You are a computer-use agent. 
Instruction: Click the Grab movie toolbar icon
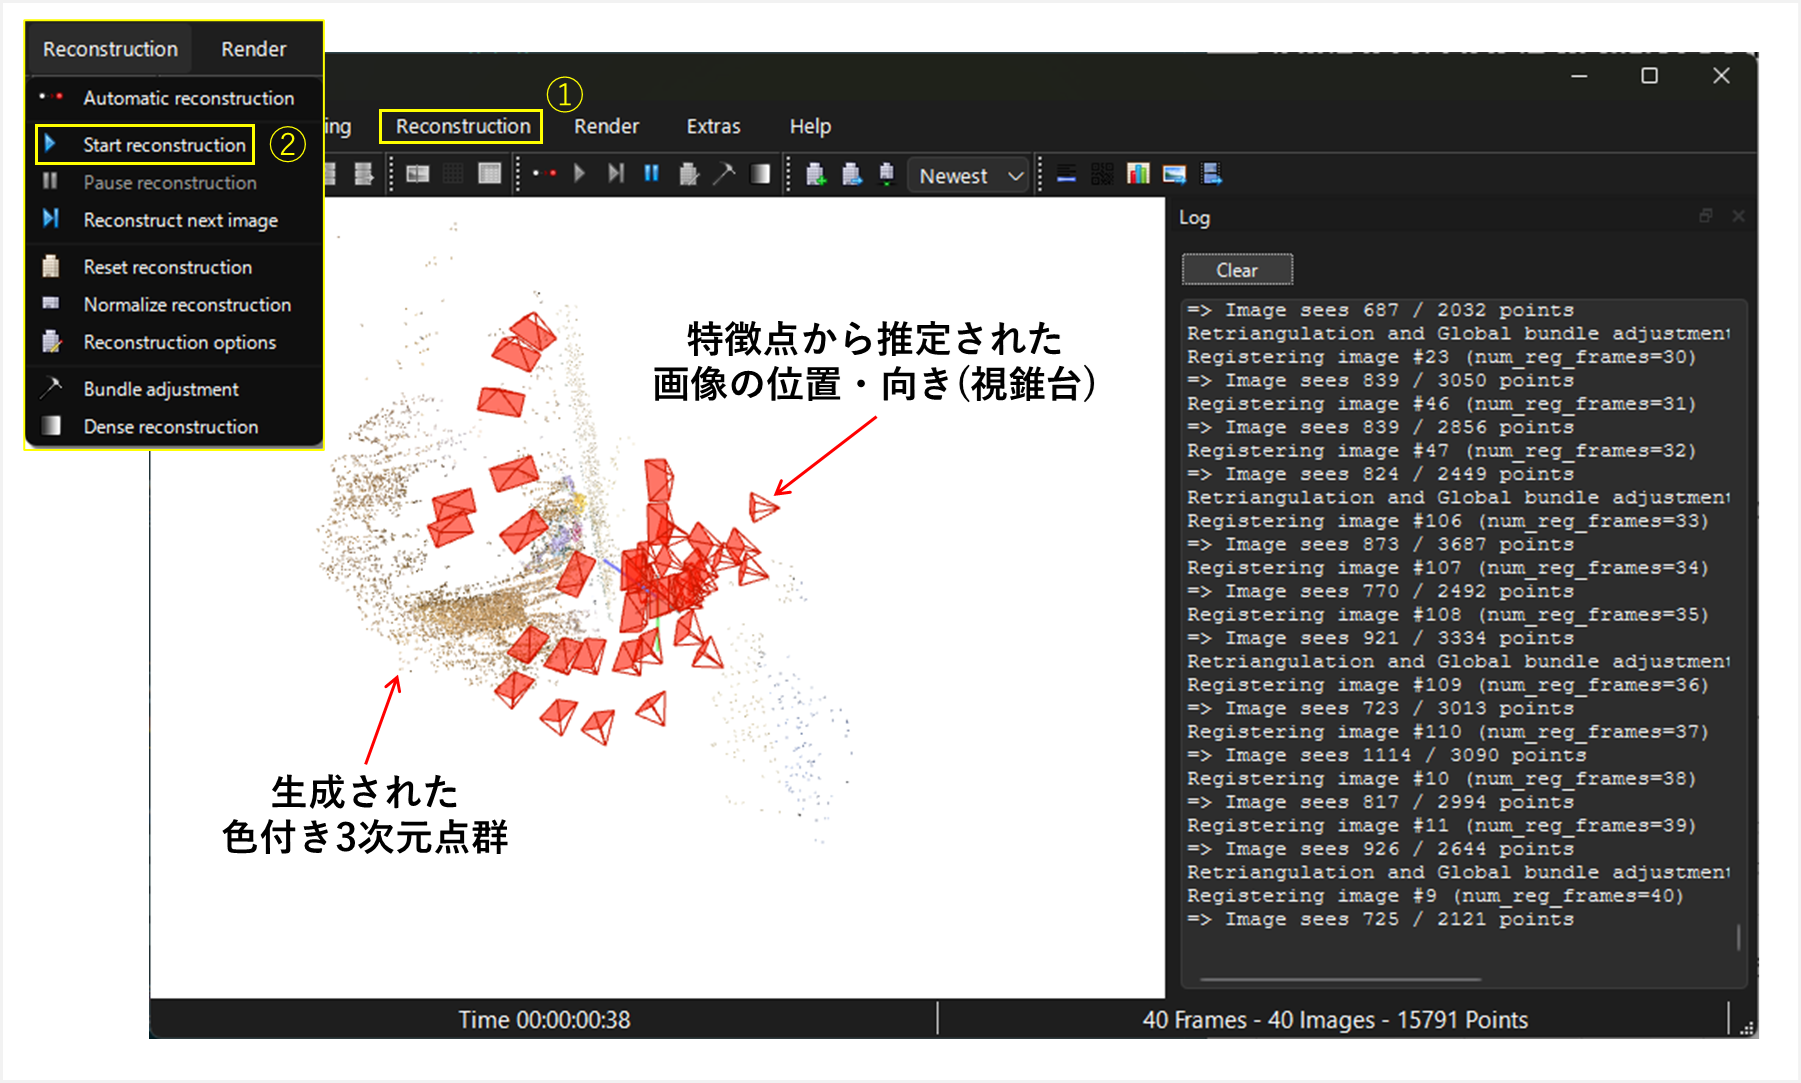(x=1212, y=175)
